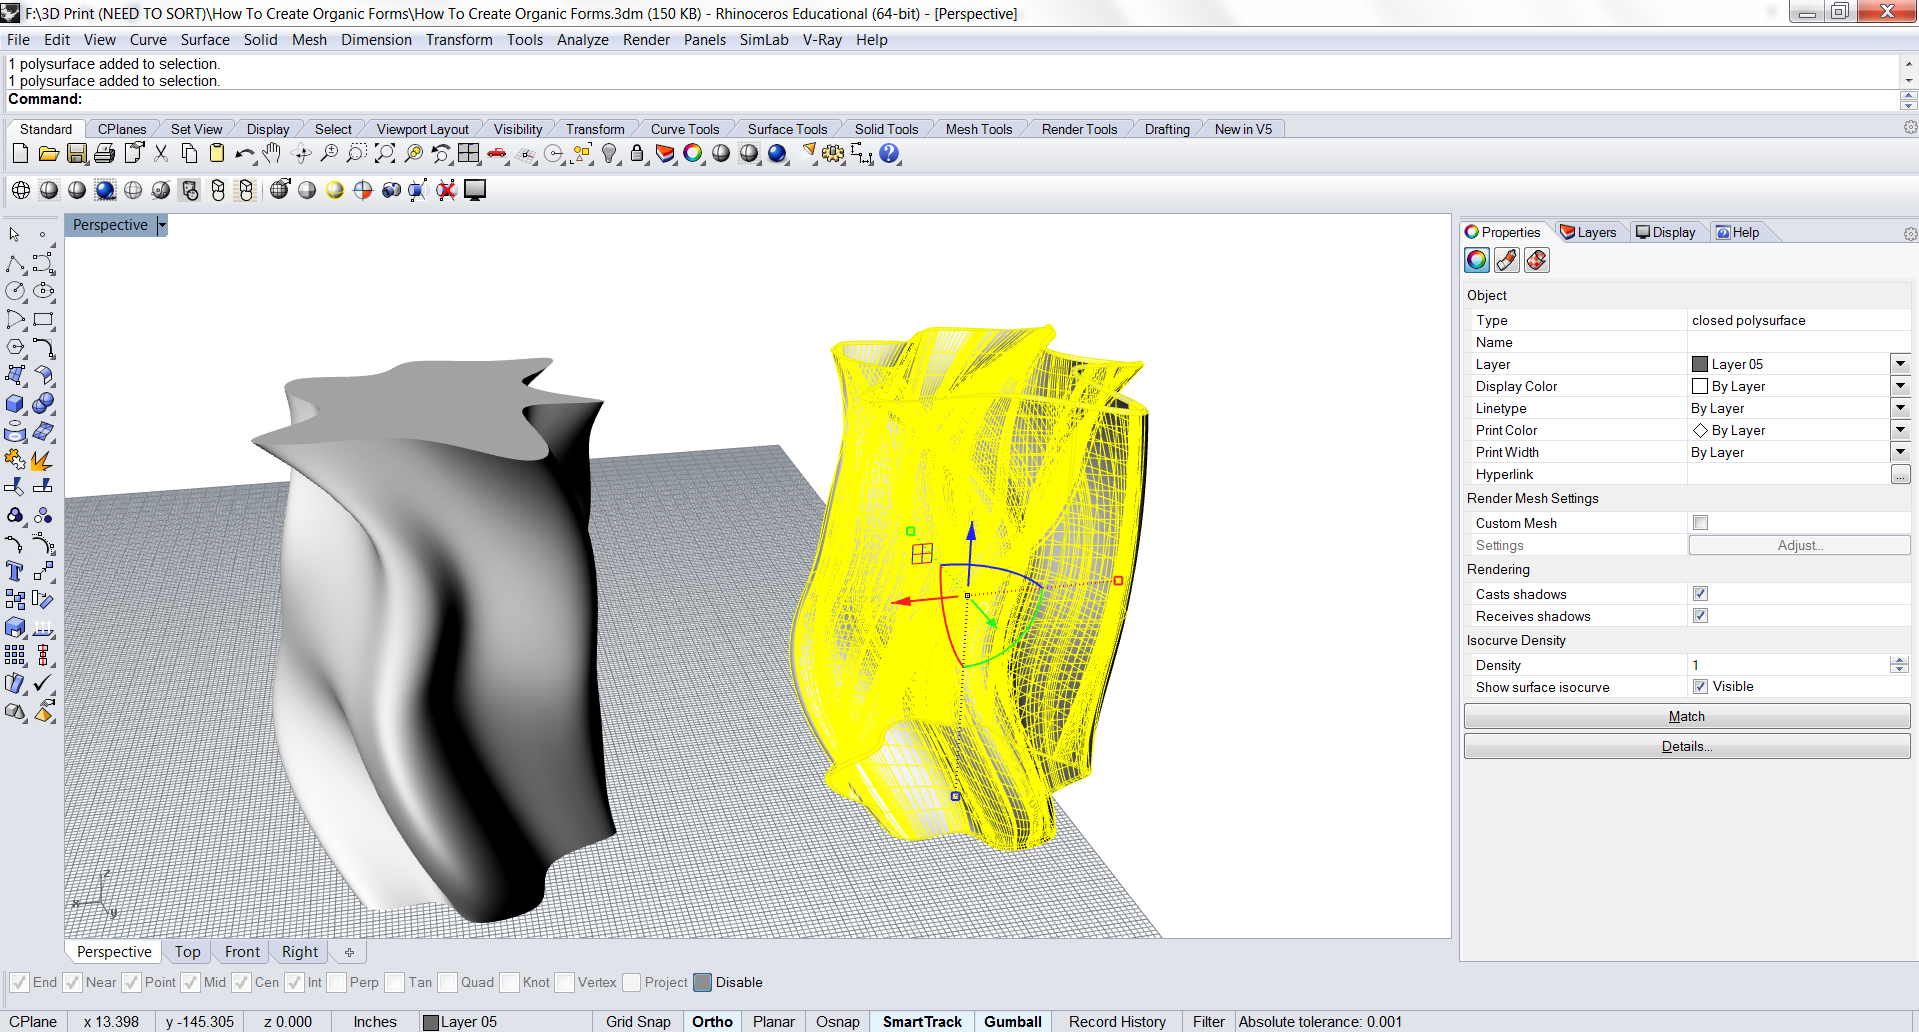Click the Details... button
Image resolution: width=1919 pixels, height=1032 pixels.
(1687, 746)
